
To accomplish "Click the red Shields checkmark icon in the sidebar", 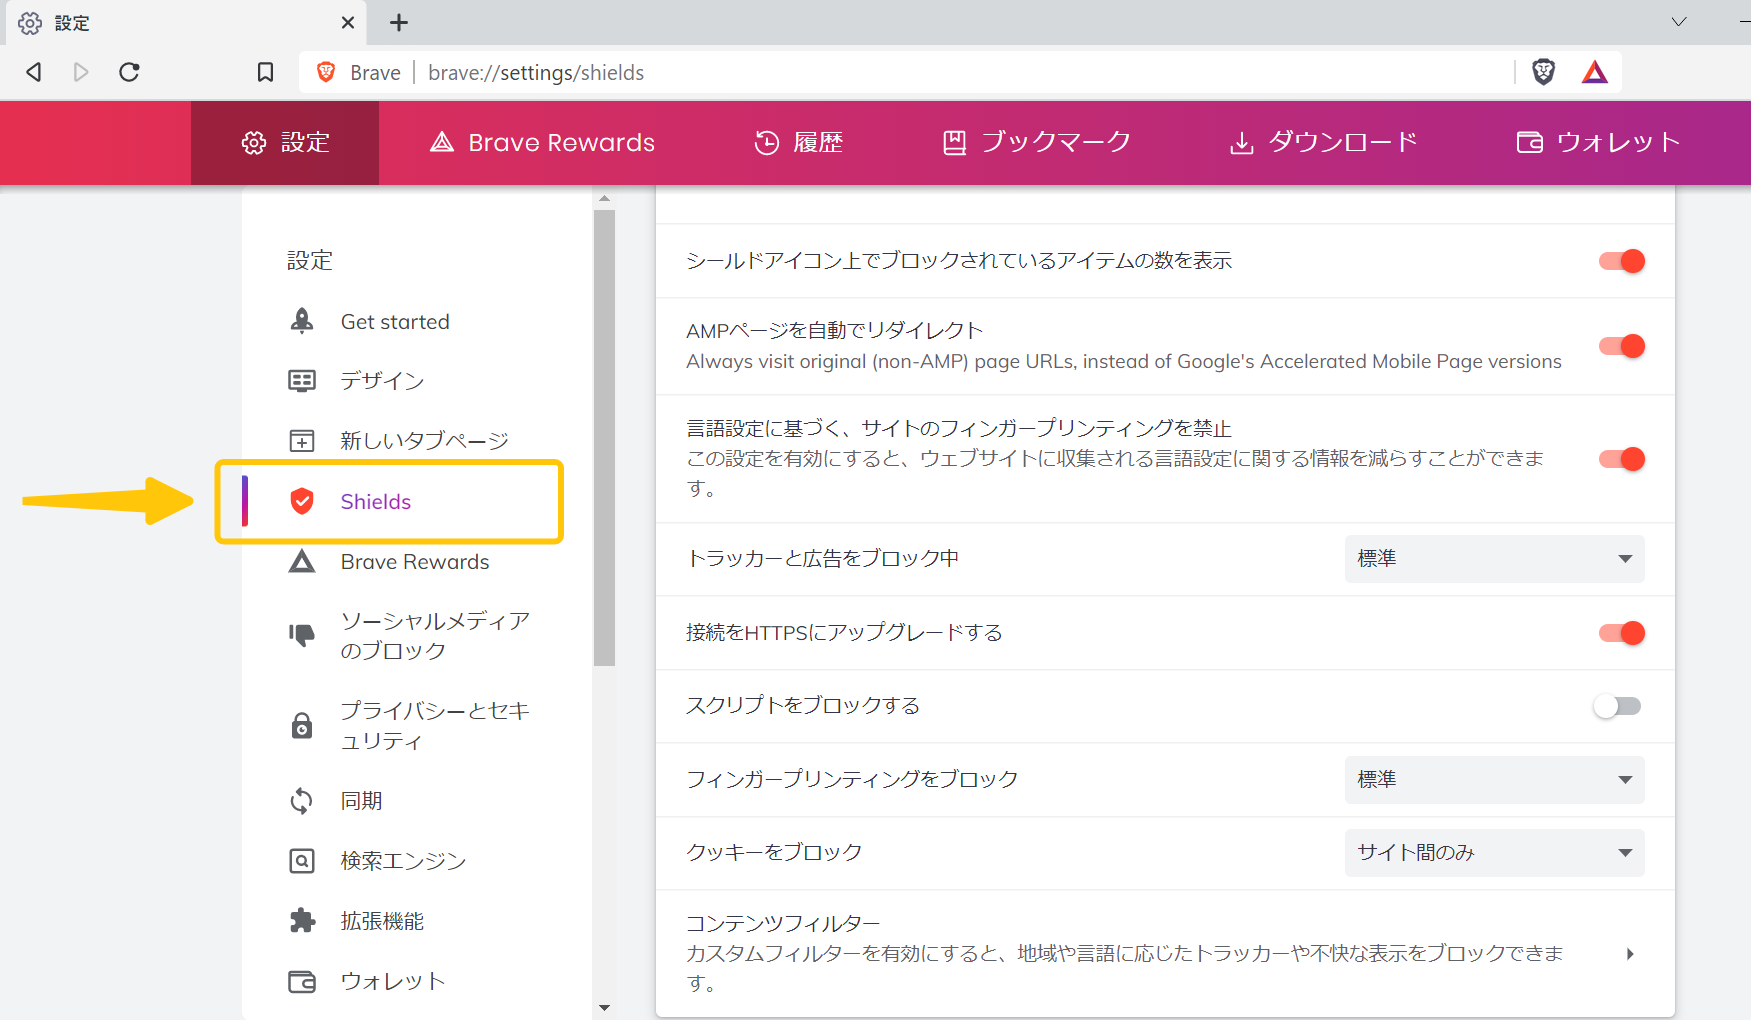I will click(x=302, y=501).
